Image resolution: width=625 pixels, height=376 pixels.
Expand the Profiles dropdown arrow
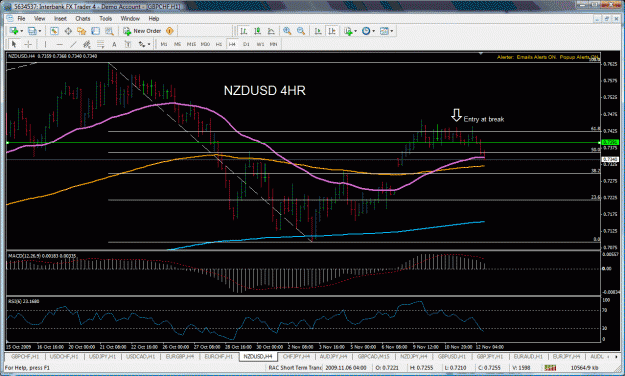[39, 31]
